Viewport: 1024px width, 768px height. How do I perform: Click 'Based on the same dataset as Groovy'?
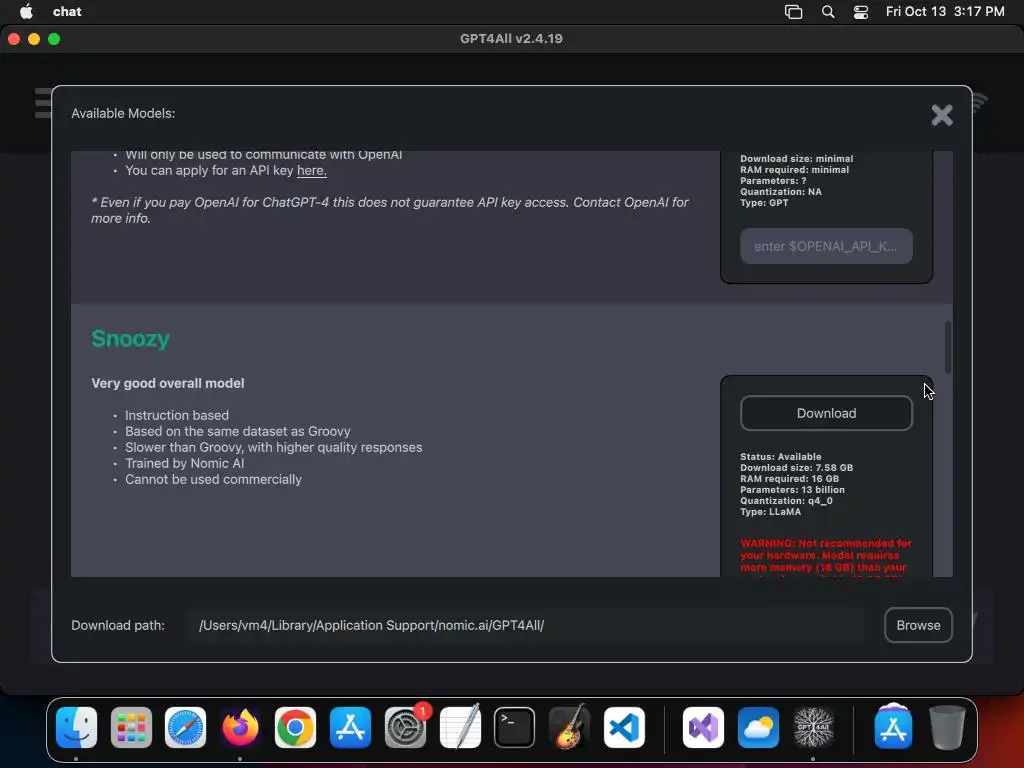click(x=238, y=431)
